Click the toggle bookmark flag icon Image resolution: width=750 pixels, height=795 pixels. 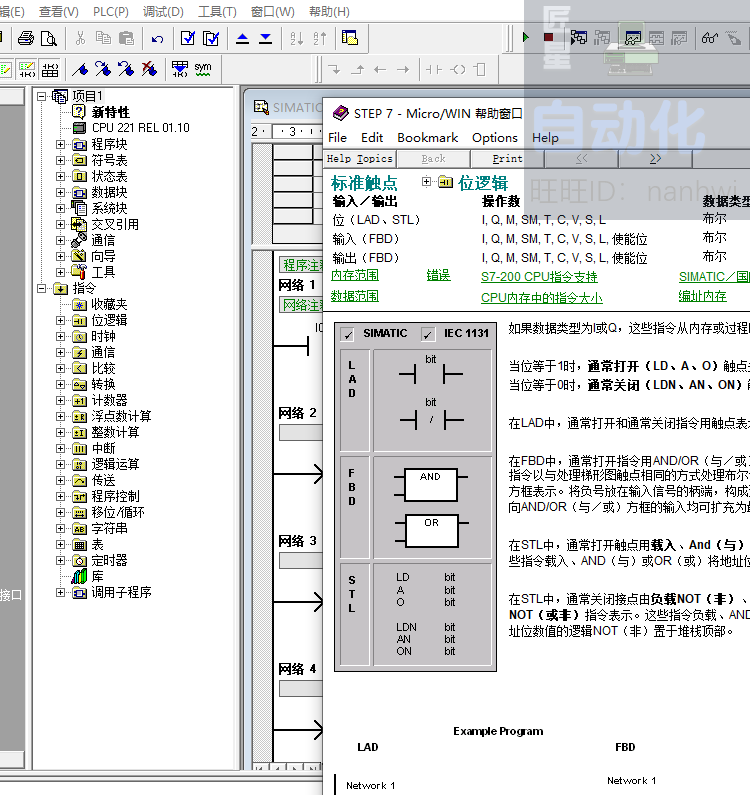click(x=80, y=69)
